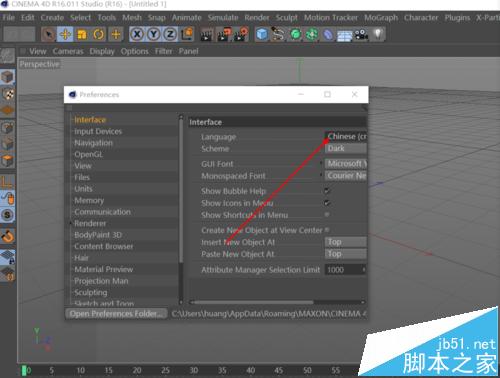The width and height of the screenshot is (500, 378).
Task: Add a Light object
Action: click(x=378, y=34)
